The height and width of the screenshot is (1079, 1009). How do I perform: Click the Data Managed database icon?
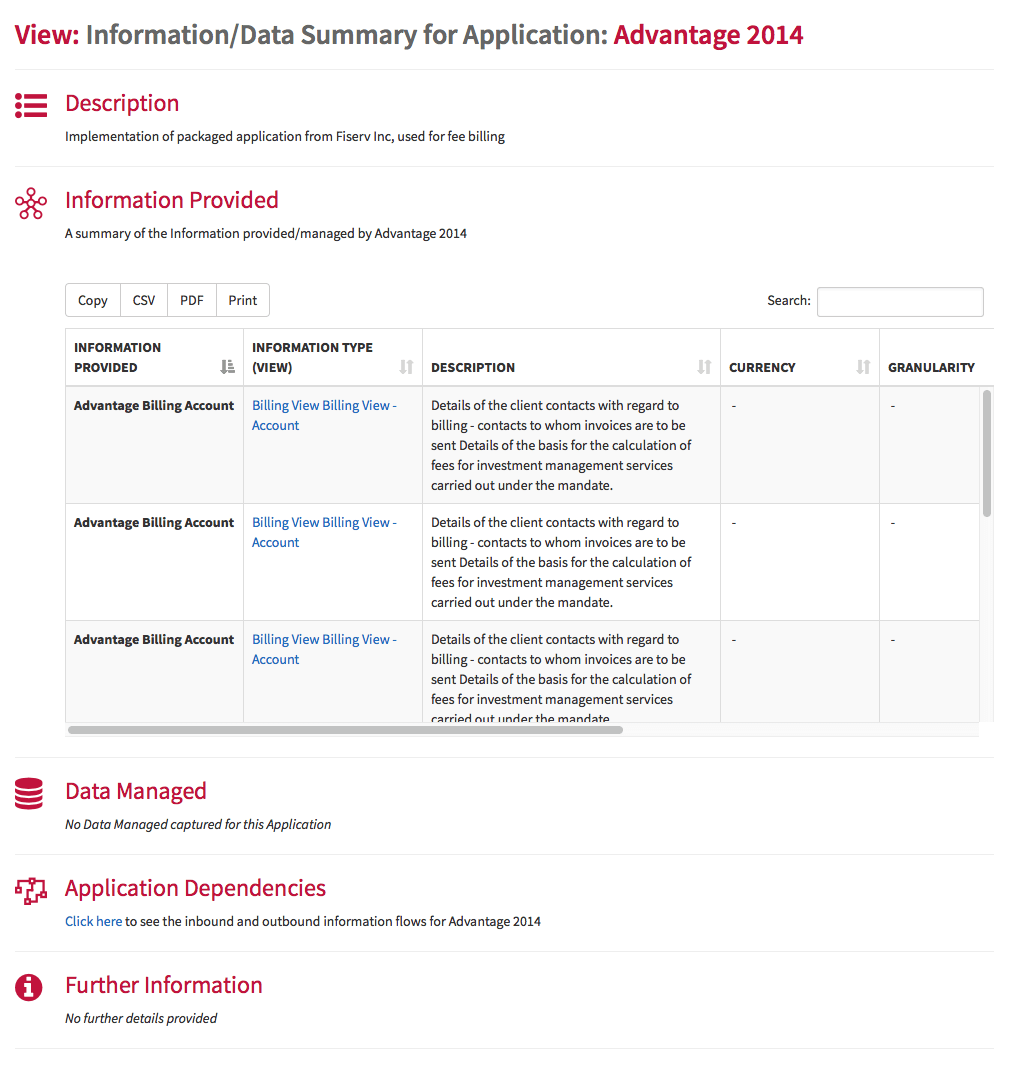(29, 793)
